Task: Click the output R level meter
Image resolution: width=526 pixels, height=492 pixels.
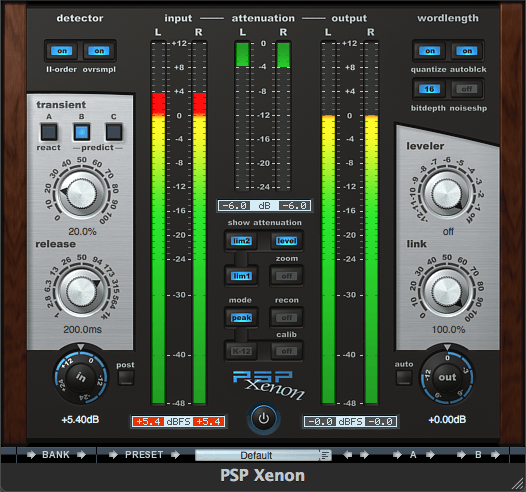Action: (x=371, y=222)
